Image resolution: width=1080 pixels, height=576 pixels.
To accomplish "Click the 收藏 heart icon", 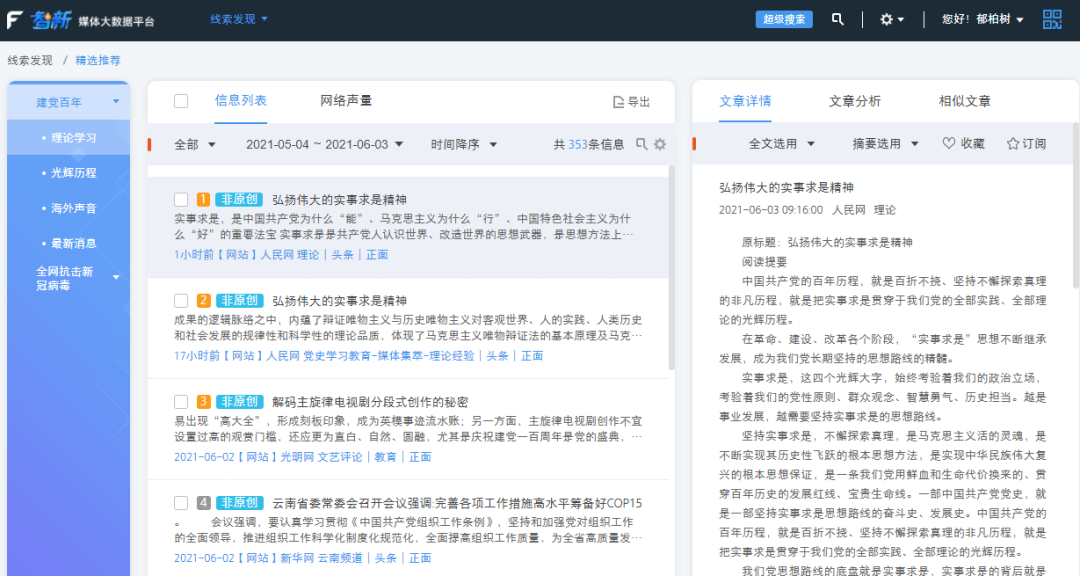I will click(949, 144).
